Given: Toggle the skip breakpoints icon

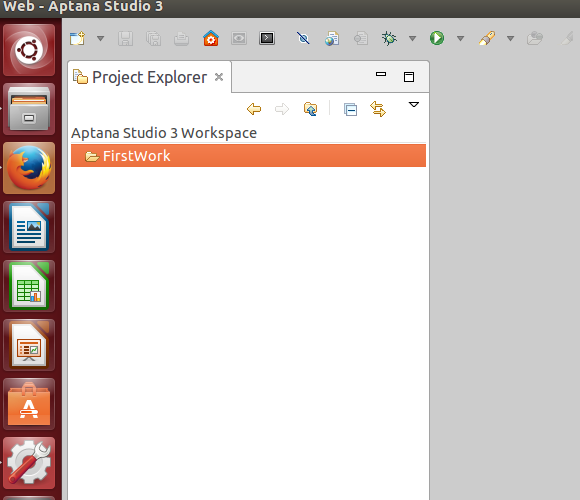Looking at the screenshot, I should (x=303, y=38).
